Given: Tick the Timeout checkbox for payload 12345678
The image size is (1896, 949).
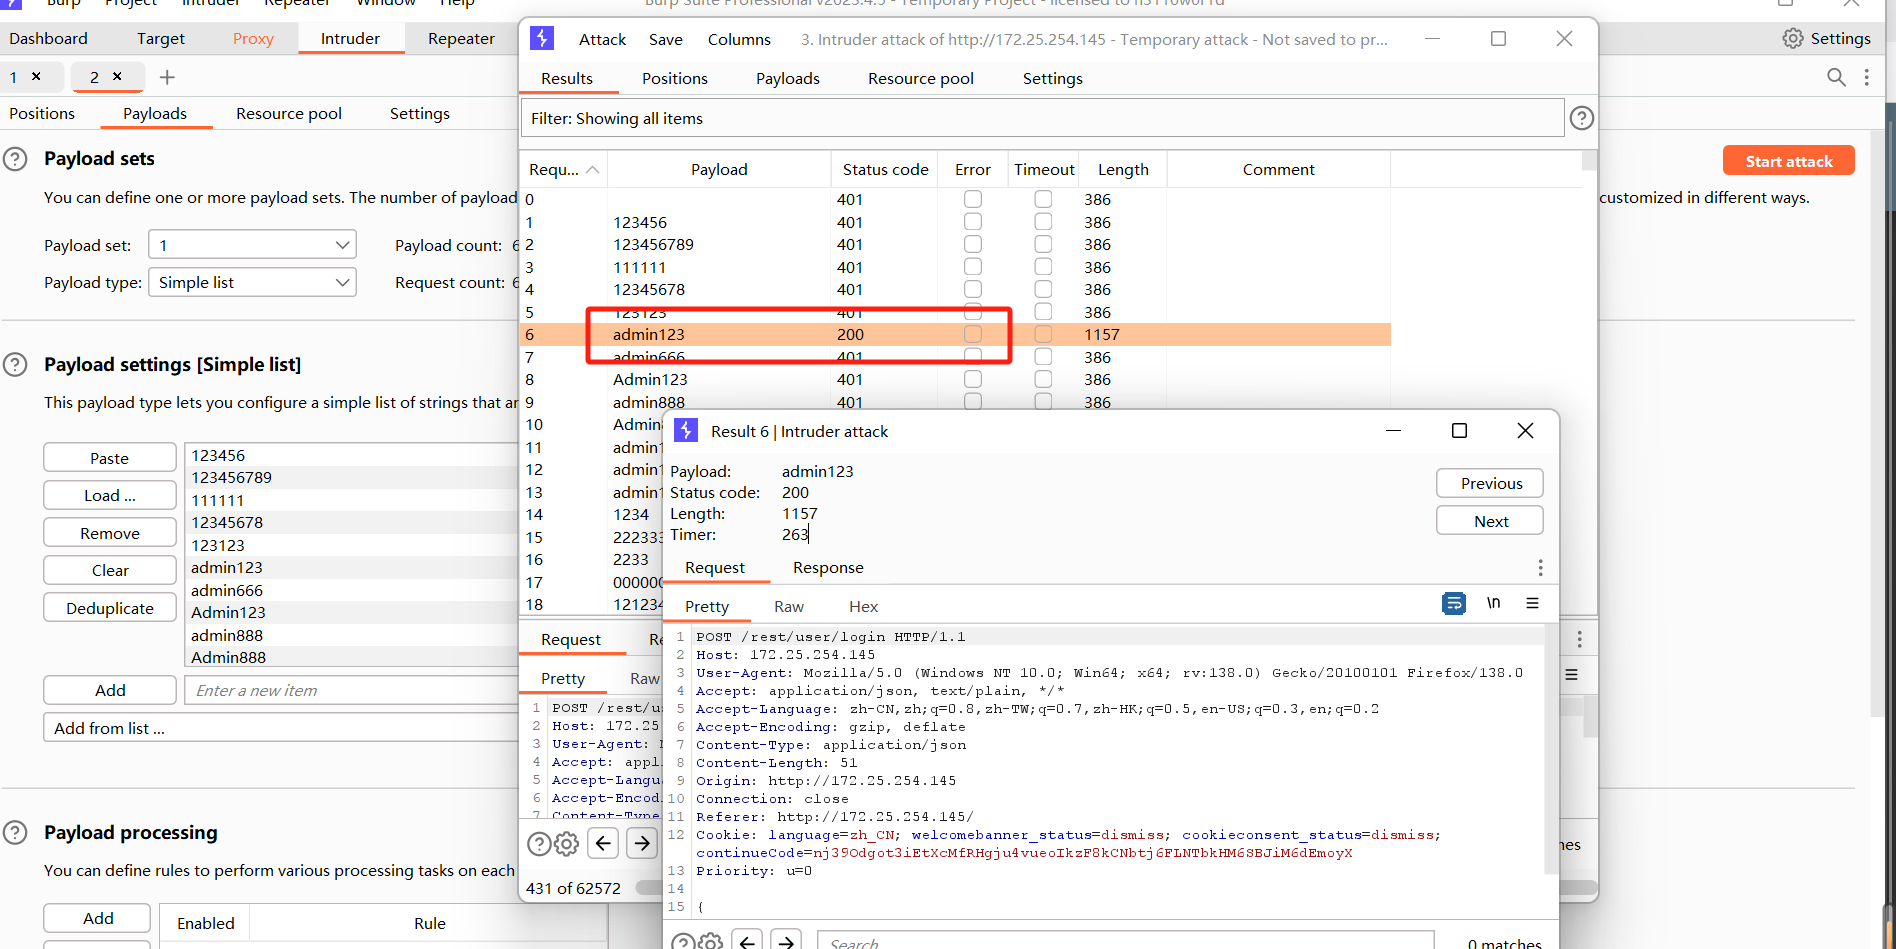Looking at the screenshot, I should pyautogui.click(x=1043, y=289).
